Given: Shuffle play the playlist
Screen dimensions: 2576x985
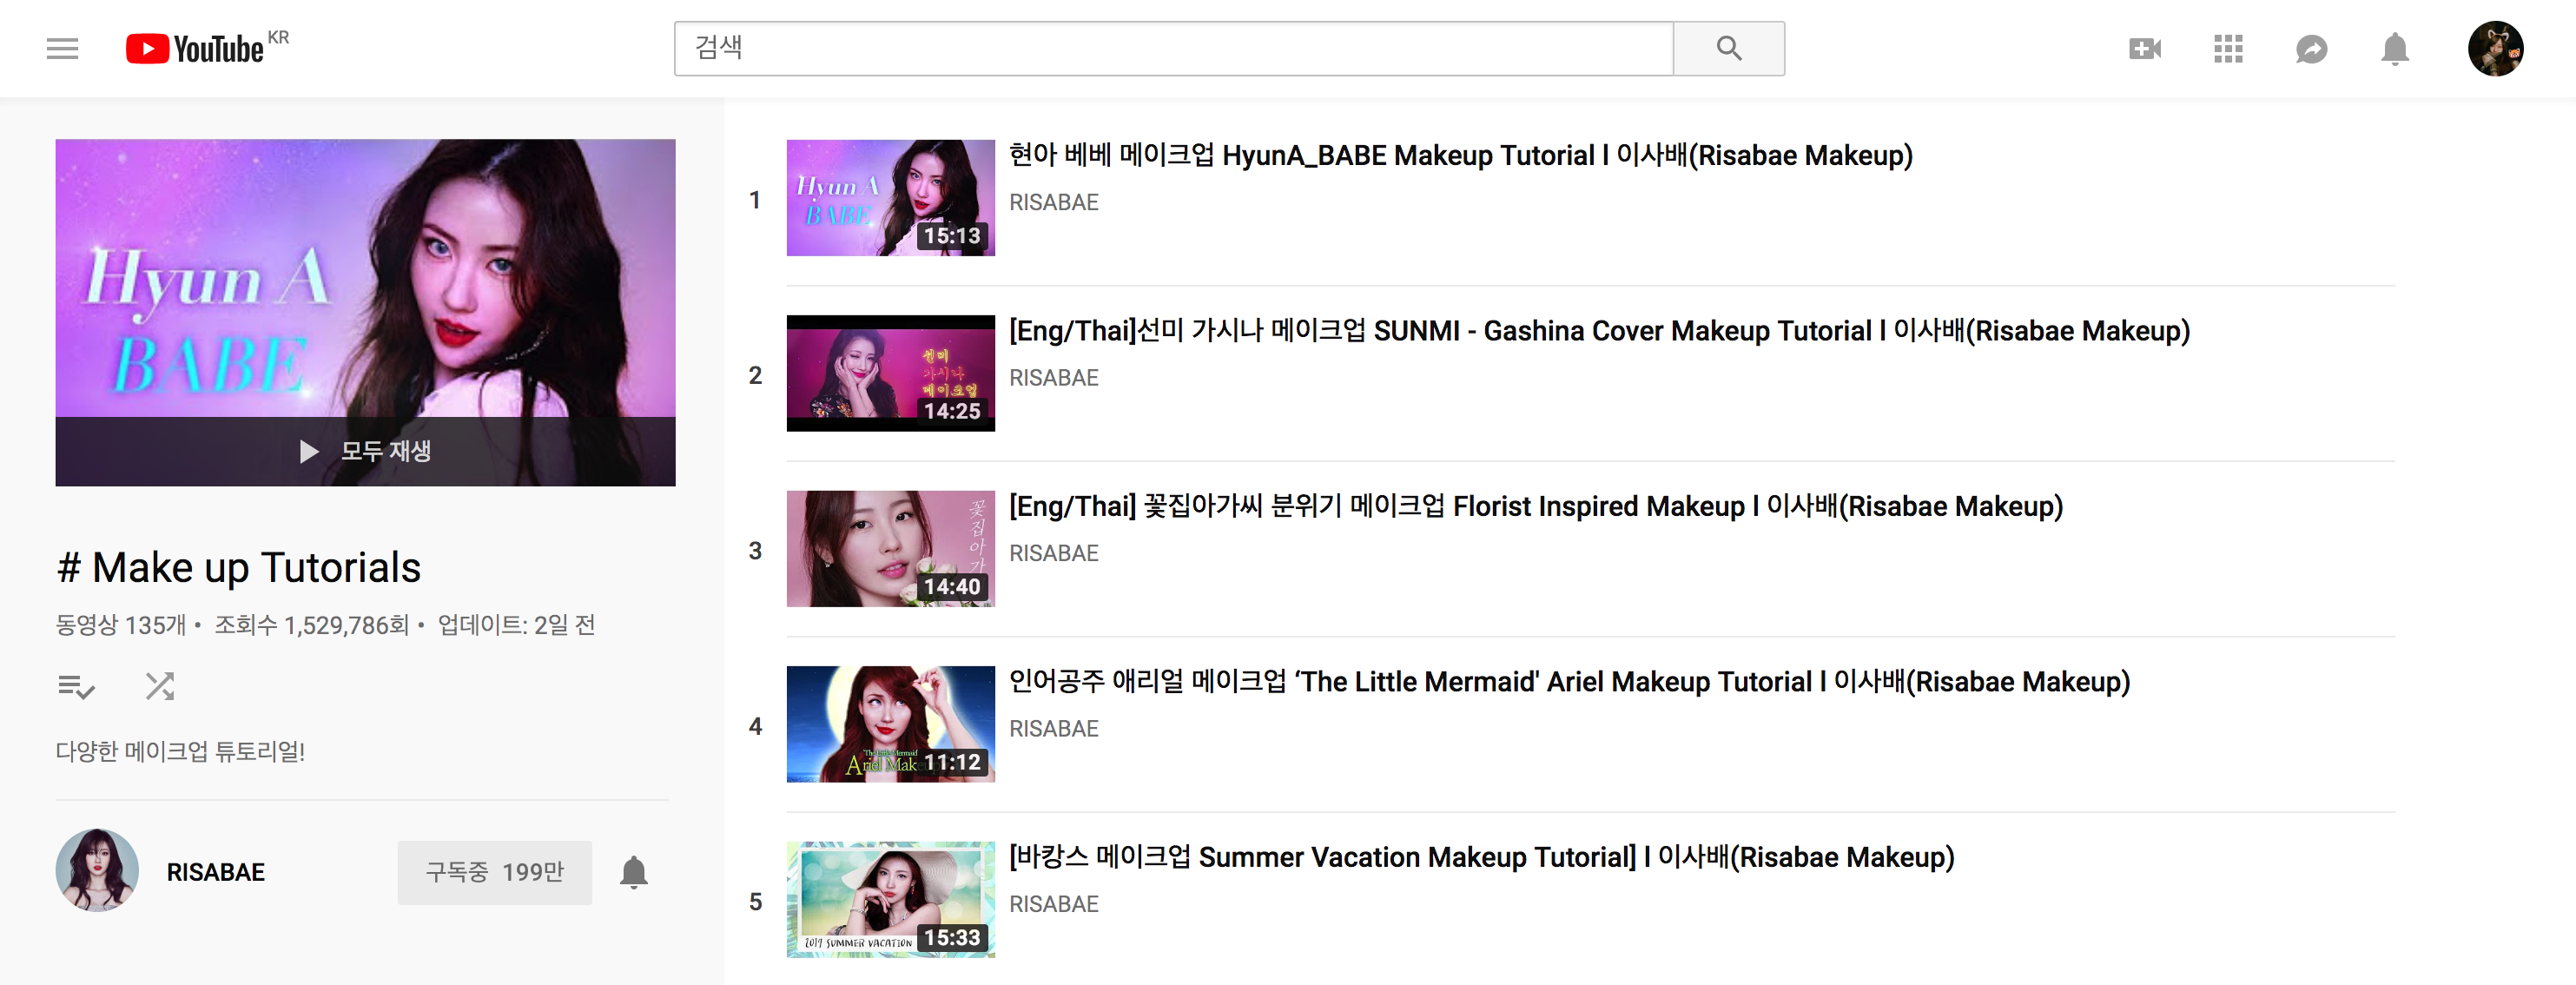Looking at the screenshot, I should pos(160,686).
